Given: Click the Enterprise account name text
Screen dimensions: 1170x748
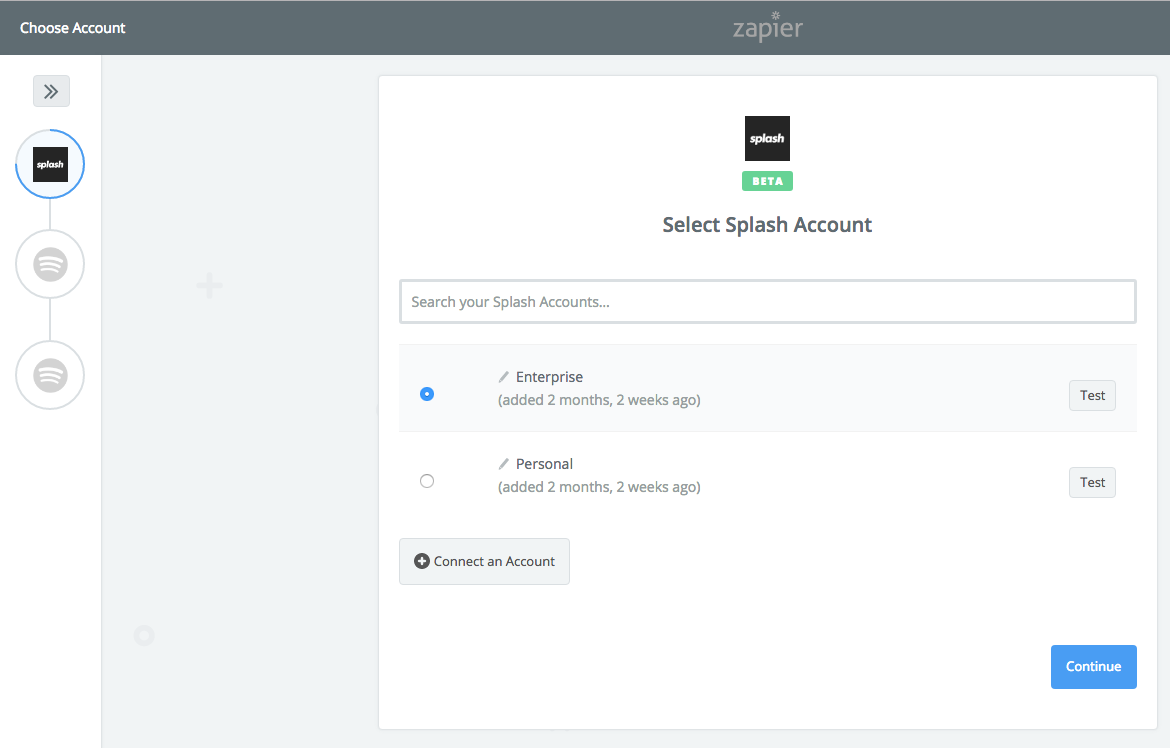Looking at the screenshot, I should 549,377.
